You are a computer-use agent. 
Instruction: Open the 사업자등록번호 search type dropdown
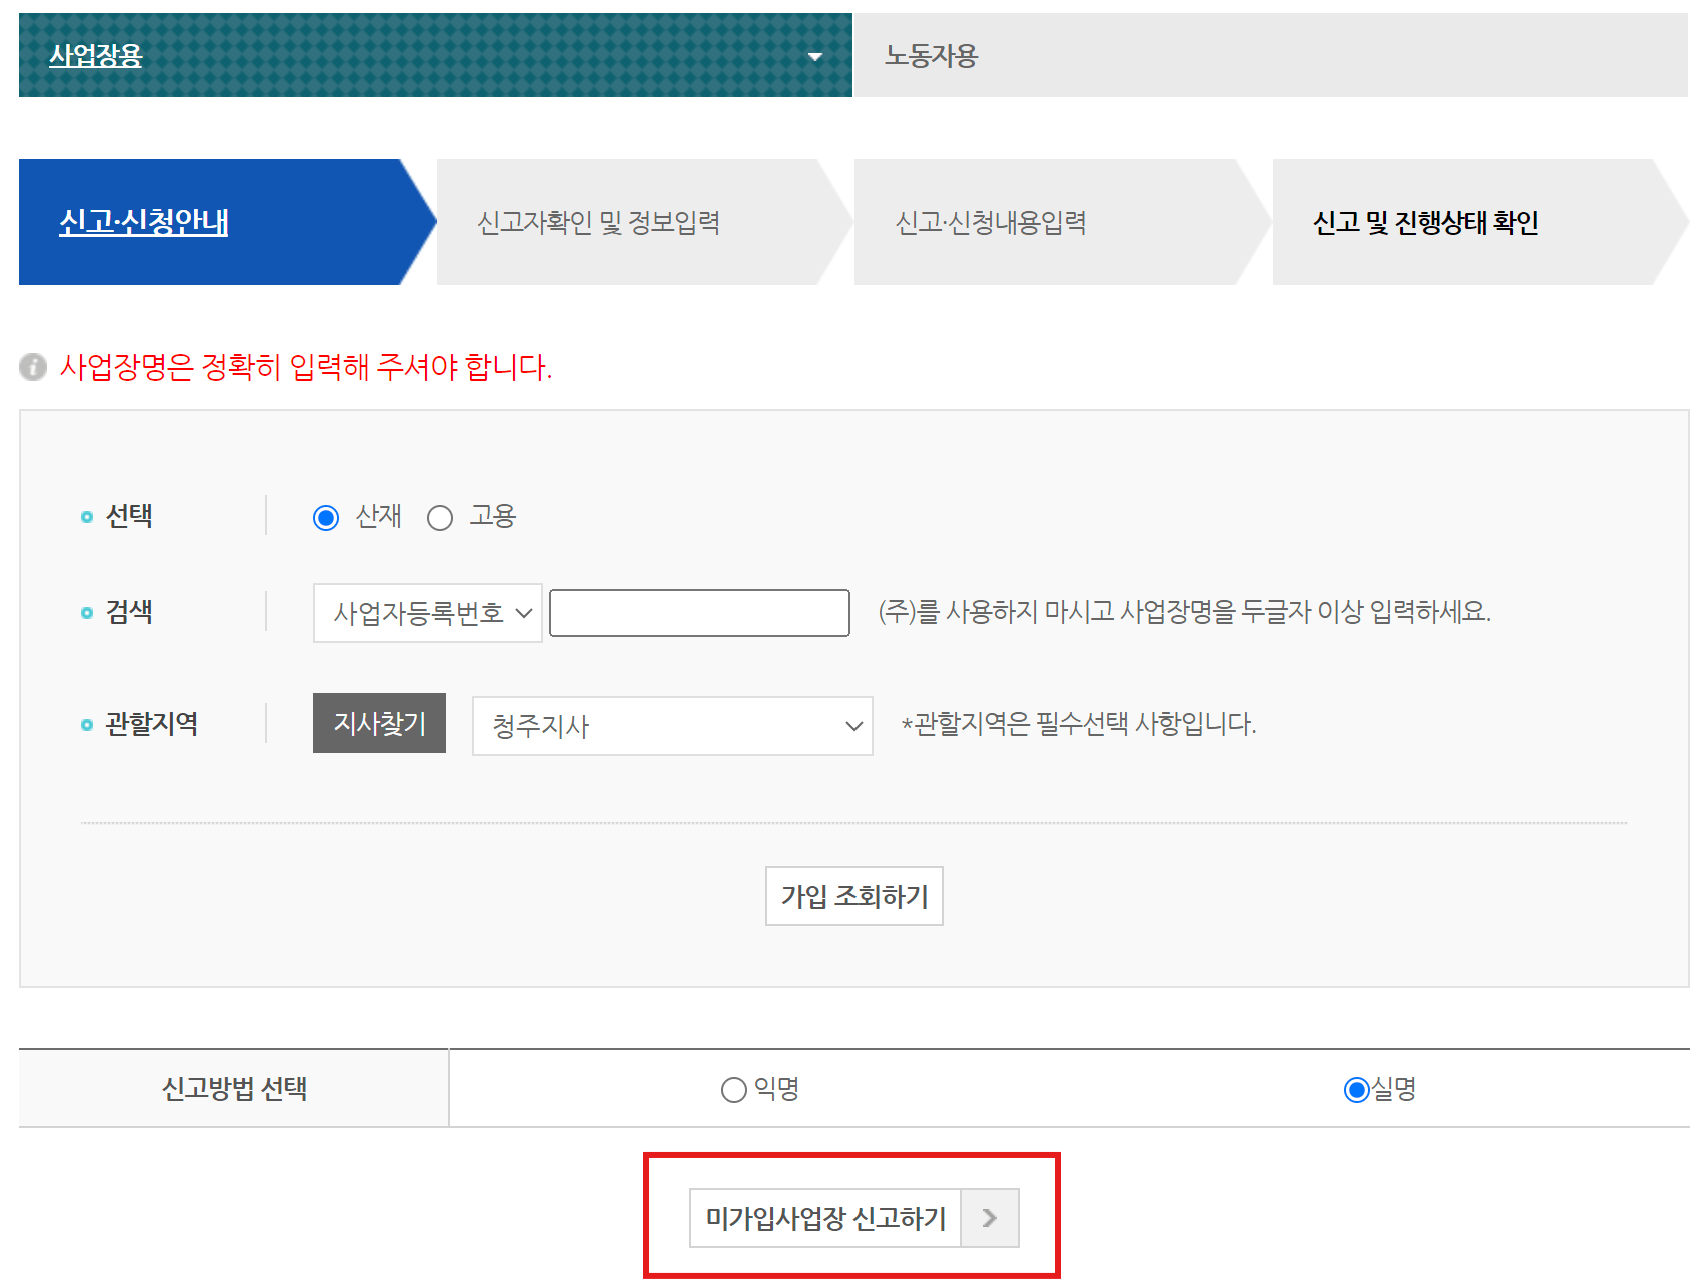coord(427,613)
